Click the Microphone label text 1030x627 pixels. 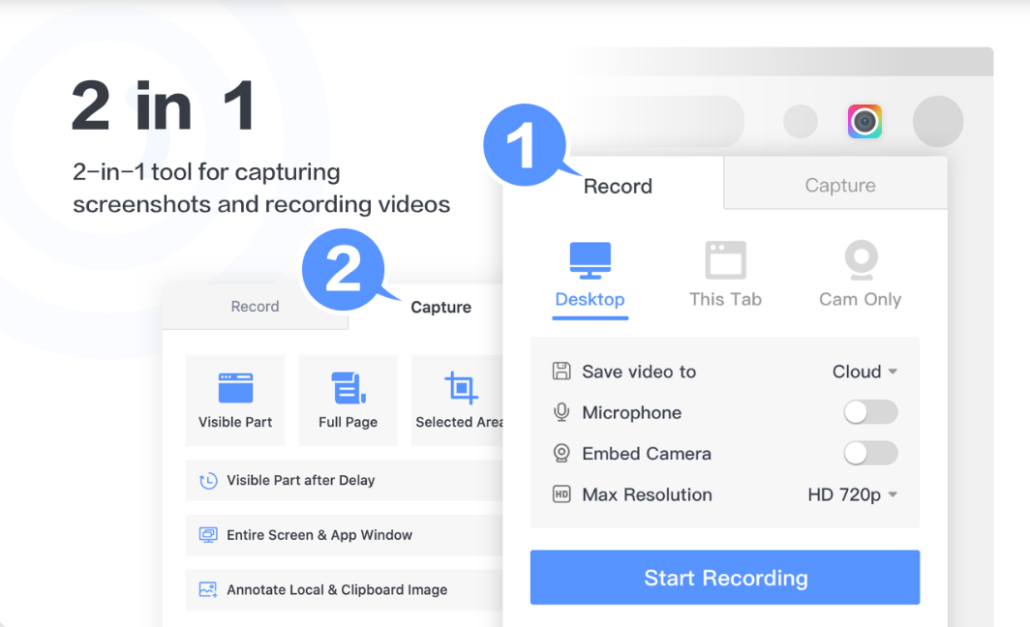pos(632,412)
